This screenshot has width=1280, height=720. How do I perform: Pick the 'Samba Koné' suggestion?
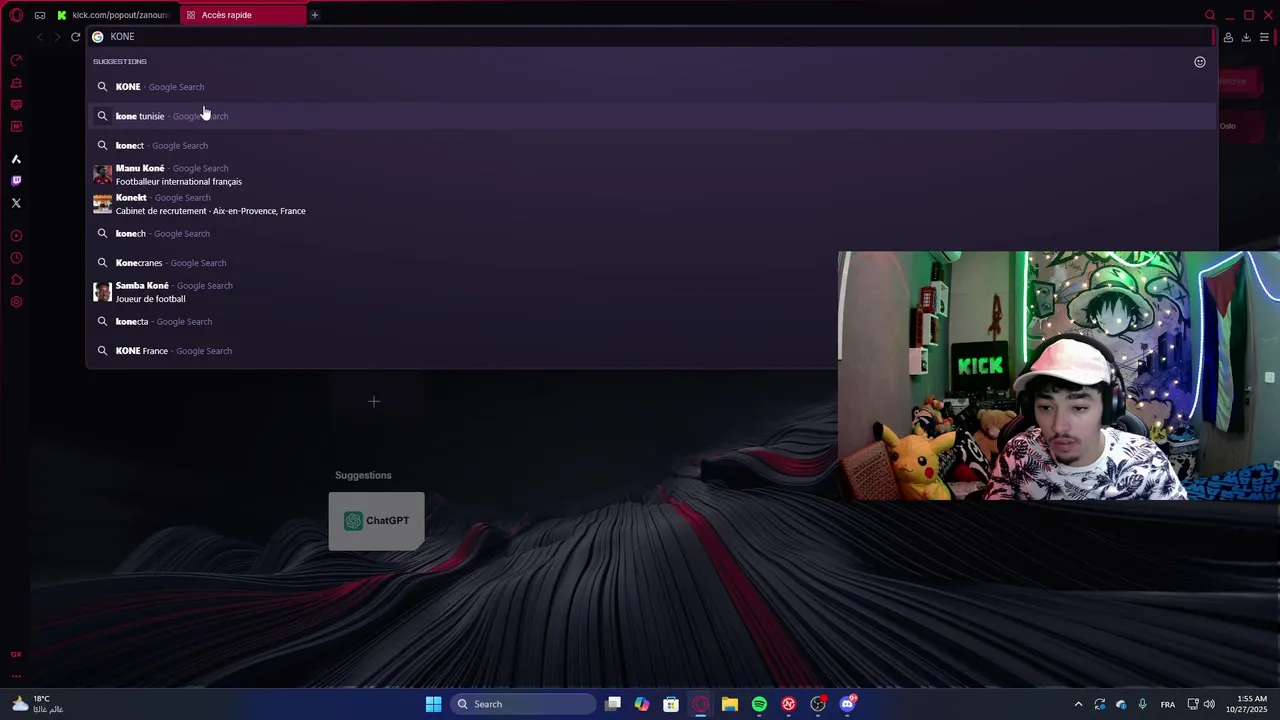point(651,292)
